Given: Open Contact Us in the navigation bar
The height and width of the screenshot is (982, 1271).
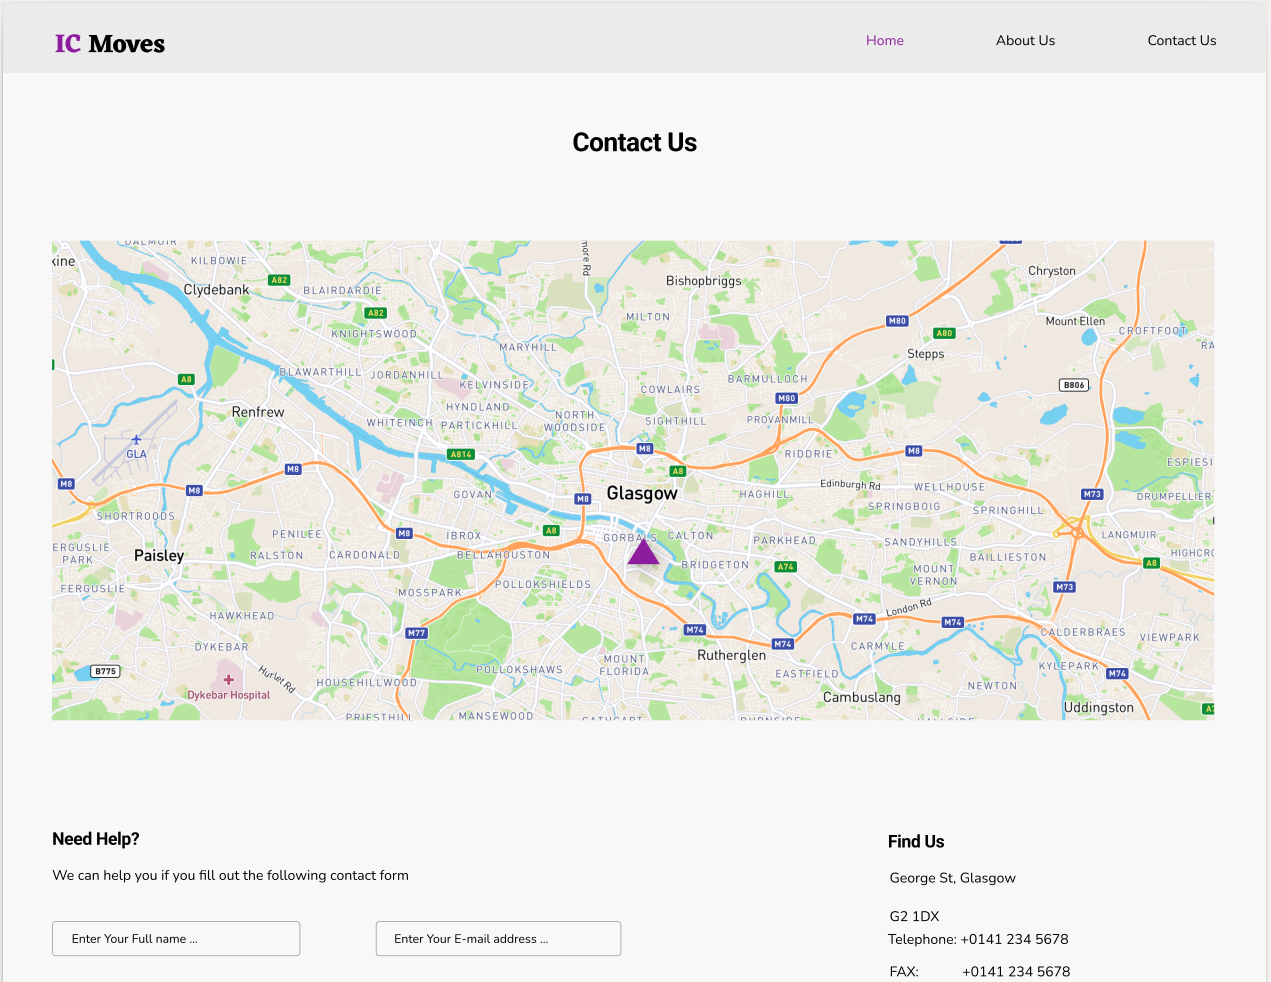Looking at the screenshot, I should coord(1181,40).
